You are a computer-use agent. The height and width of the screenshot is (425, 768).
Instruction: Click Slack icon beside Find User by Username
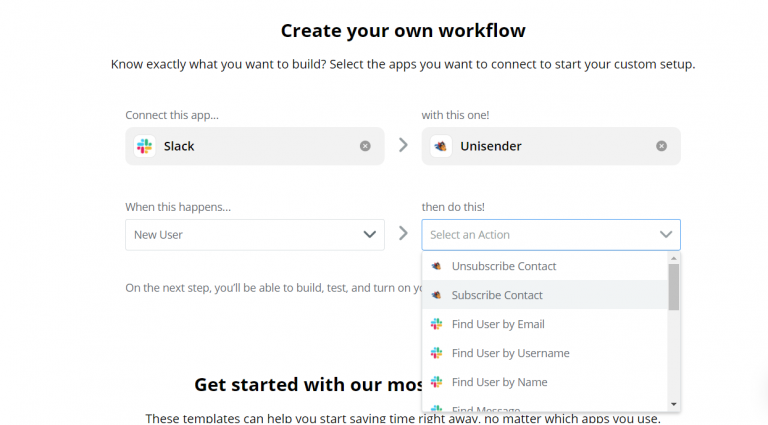[x=436, y=353]
